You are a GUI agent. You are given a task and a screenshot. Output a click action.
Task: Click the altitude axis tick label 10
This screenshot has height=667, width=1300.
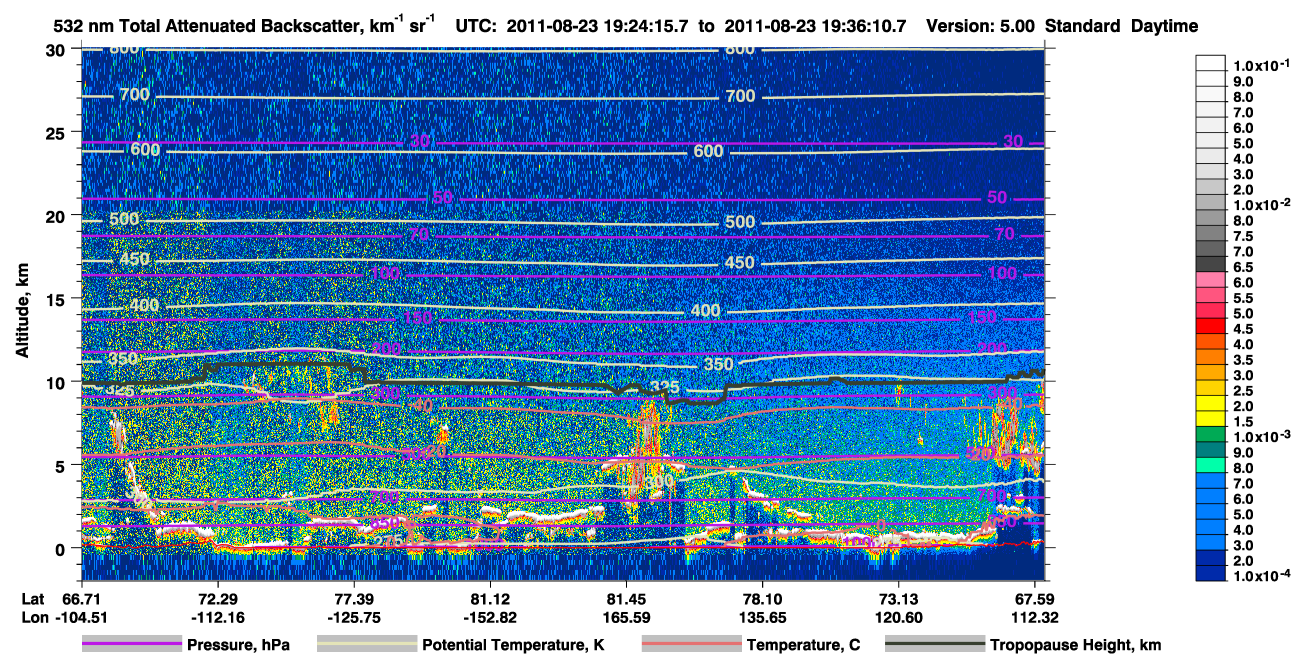[x=59, y=382]
